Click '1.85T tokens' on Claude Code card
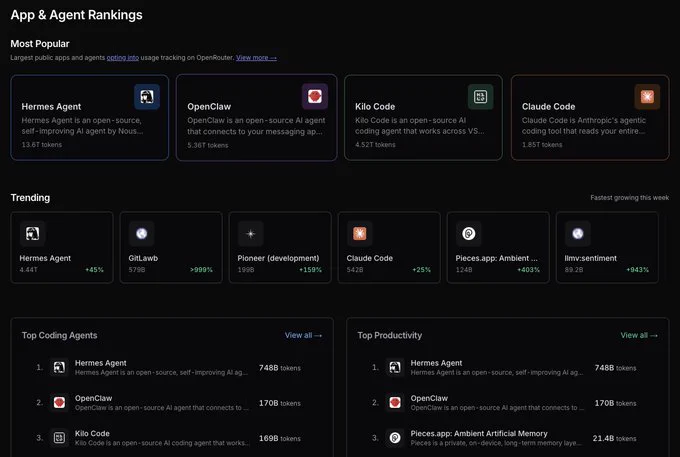This screenshot has height=457, width=680. (x=542, y=145)
